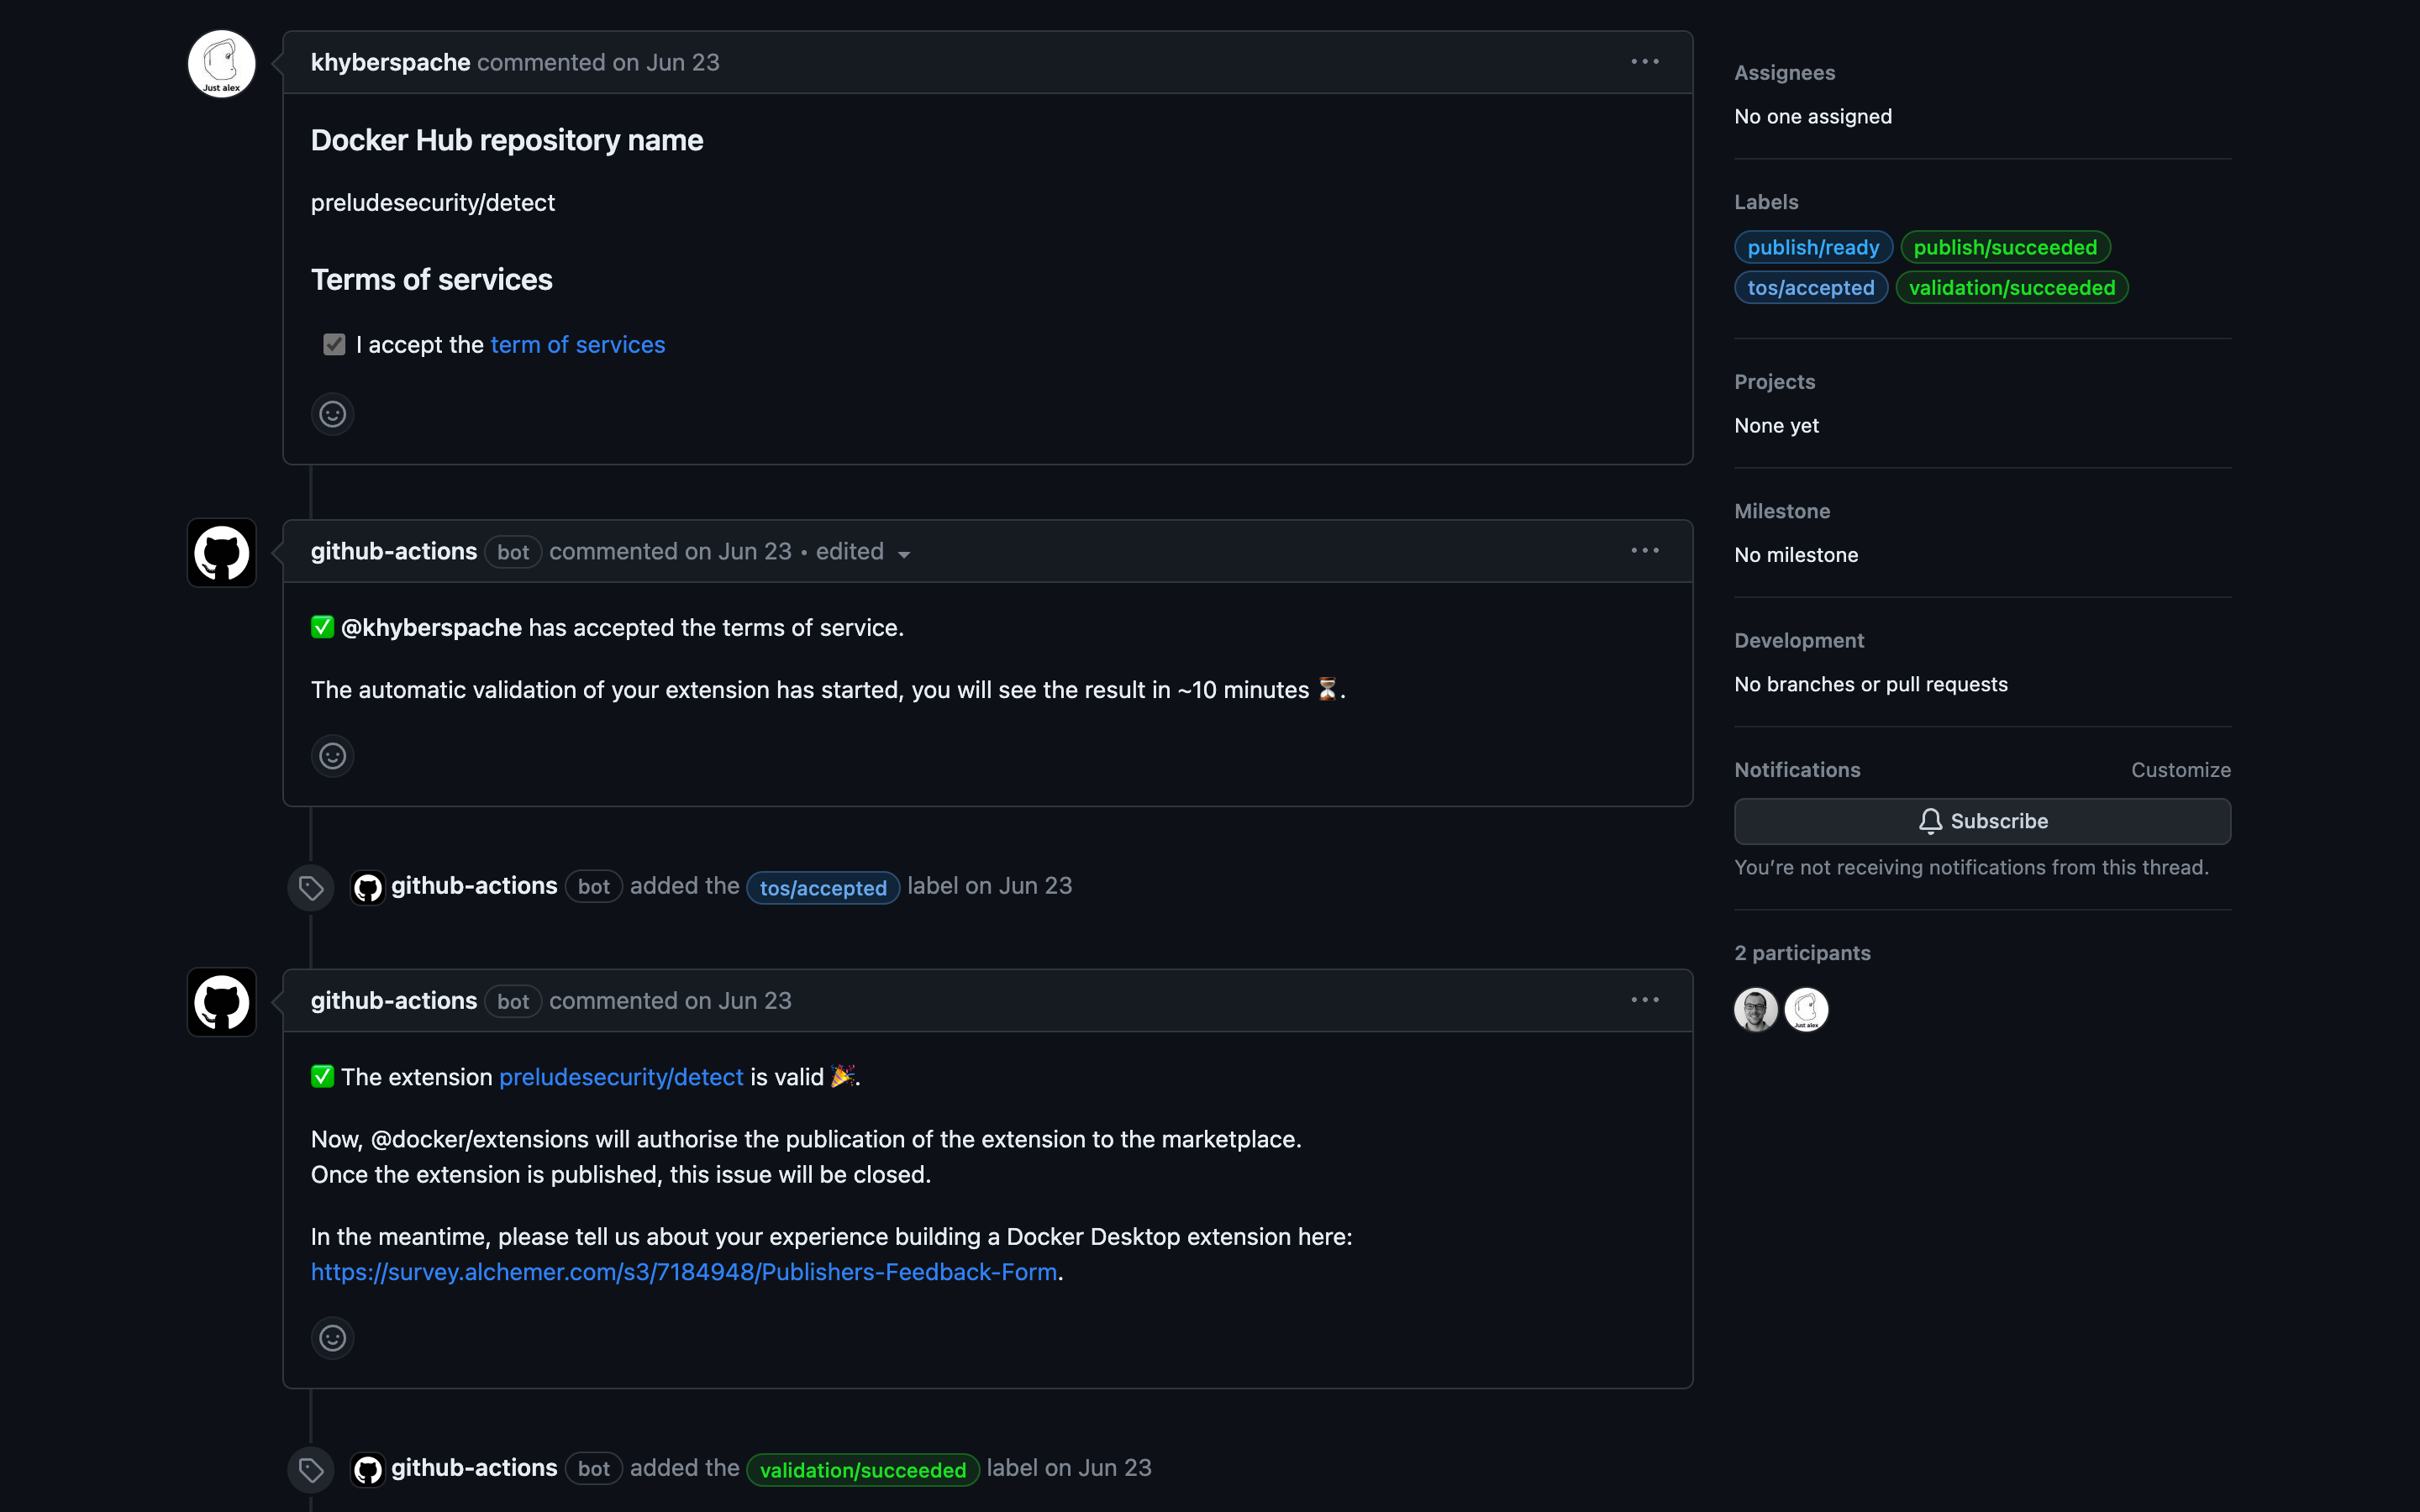Screen dimensions: 2420x1512
Task: Click the 'No one assigned' text
Action: 1813,116
